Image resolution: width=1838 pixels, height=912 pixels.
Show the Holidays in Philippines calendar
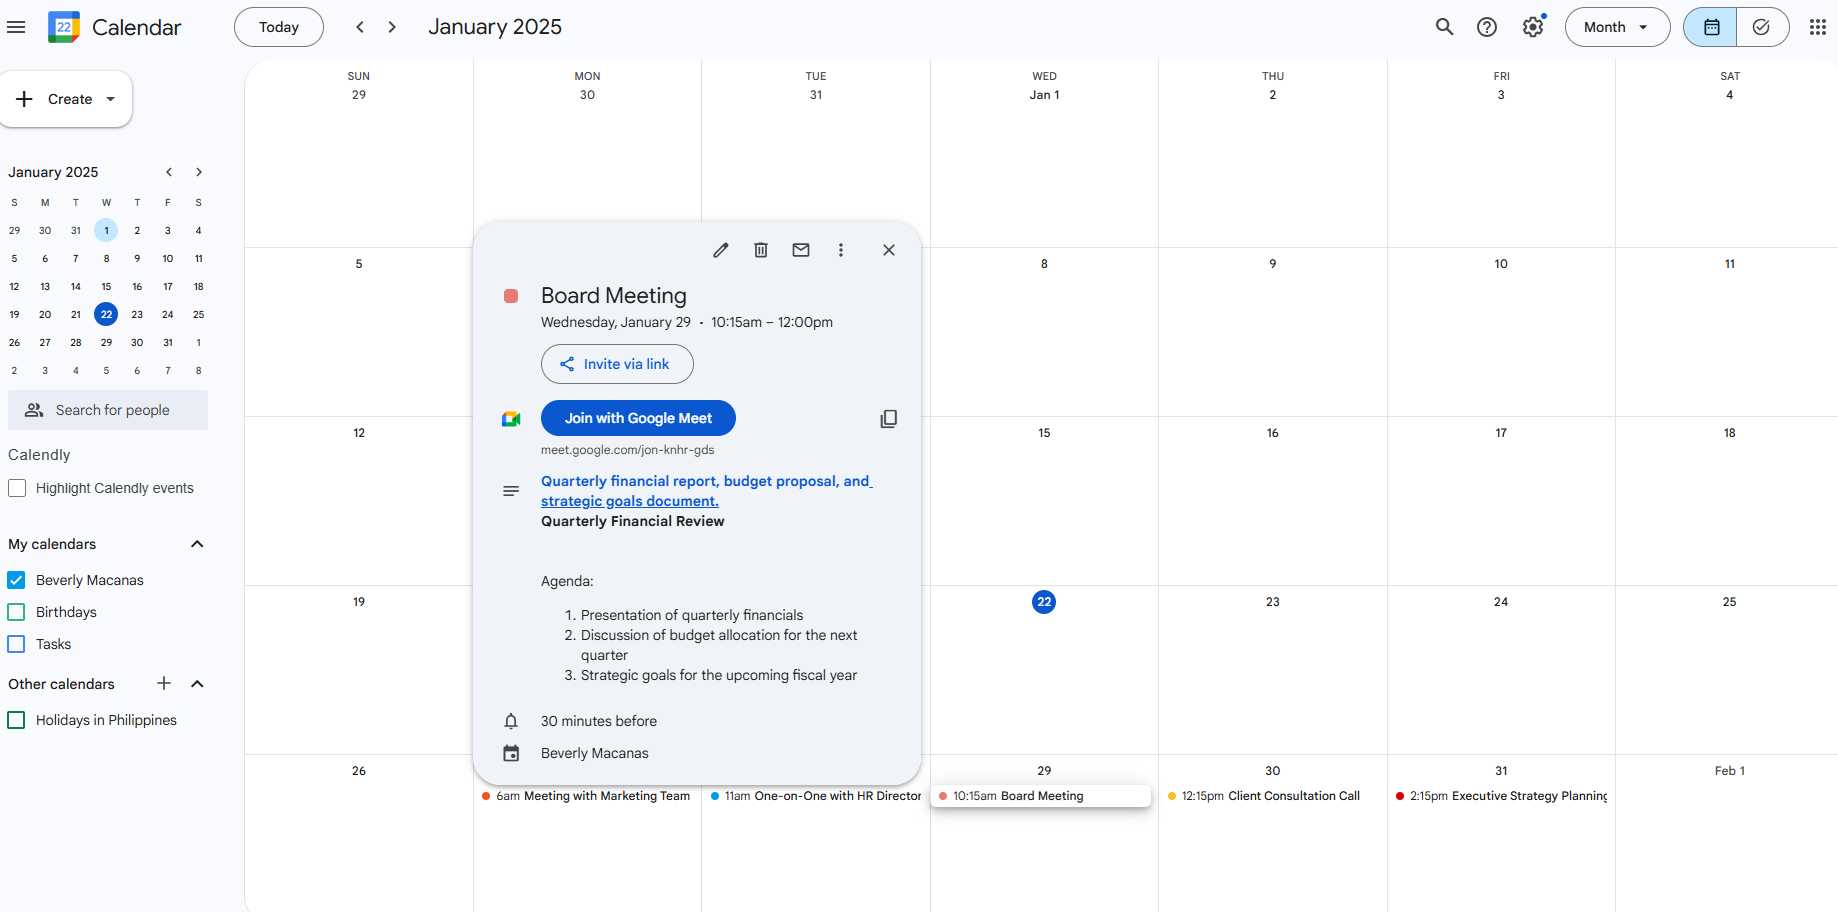pyautogui.click(x=17, y=720)
